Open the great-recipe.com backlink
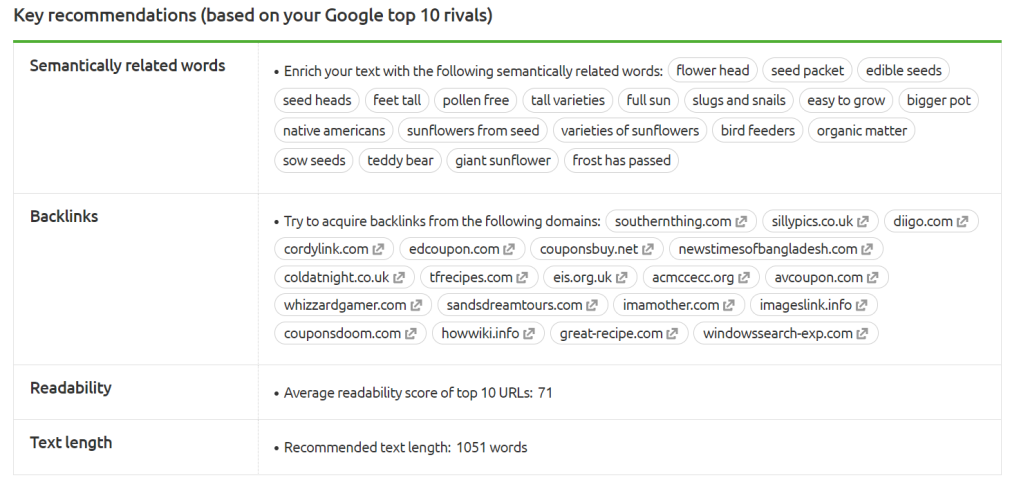This screenshot has width=1010, height=489. pyautogui.click(x=611, y=333)
